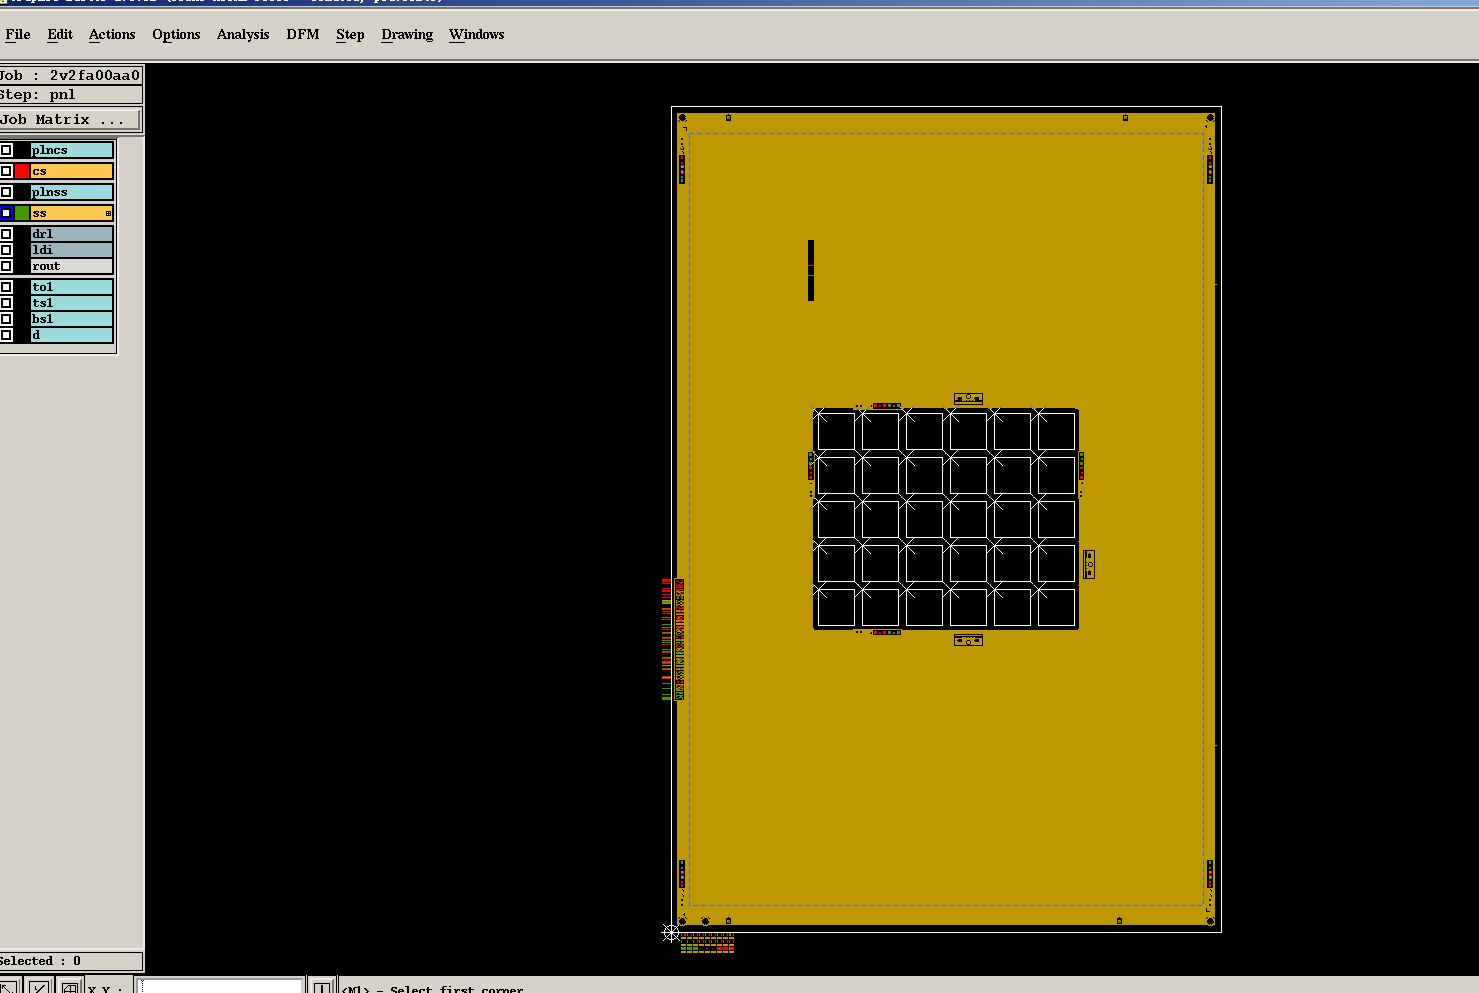Click the small grid icon on ss row
This screenshot has height=993, width=1479.
click(109, 213)
